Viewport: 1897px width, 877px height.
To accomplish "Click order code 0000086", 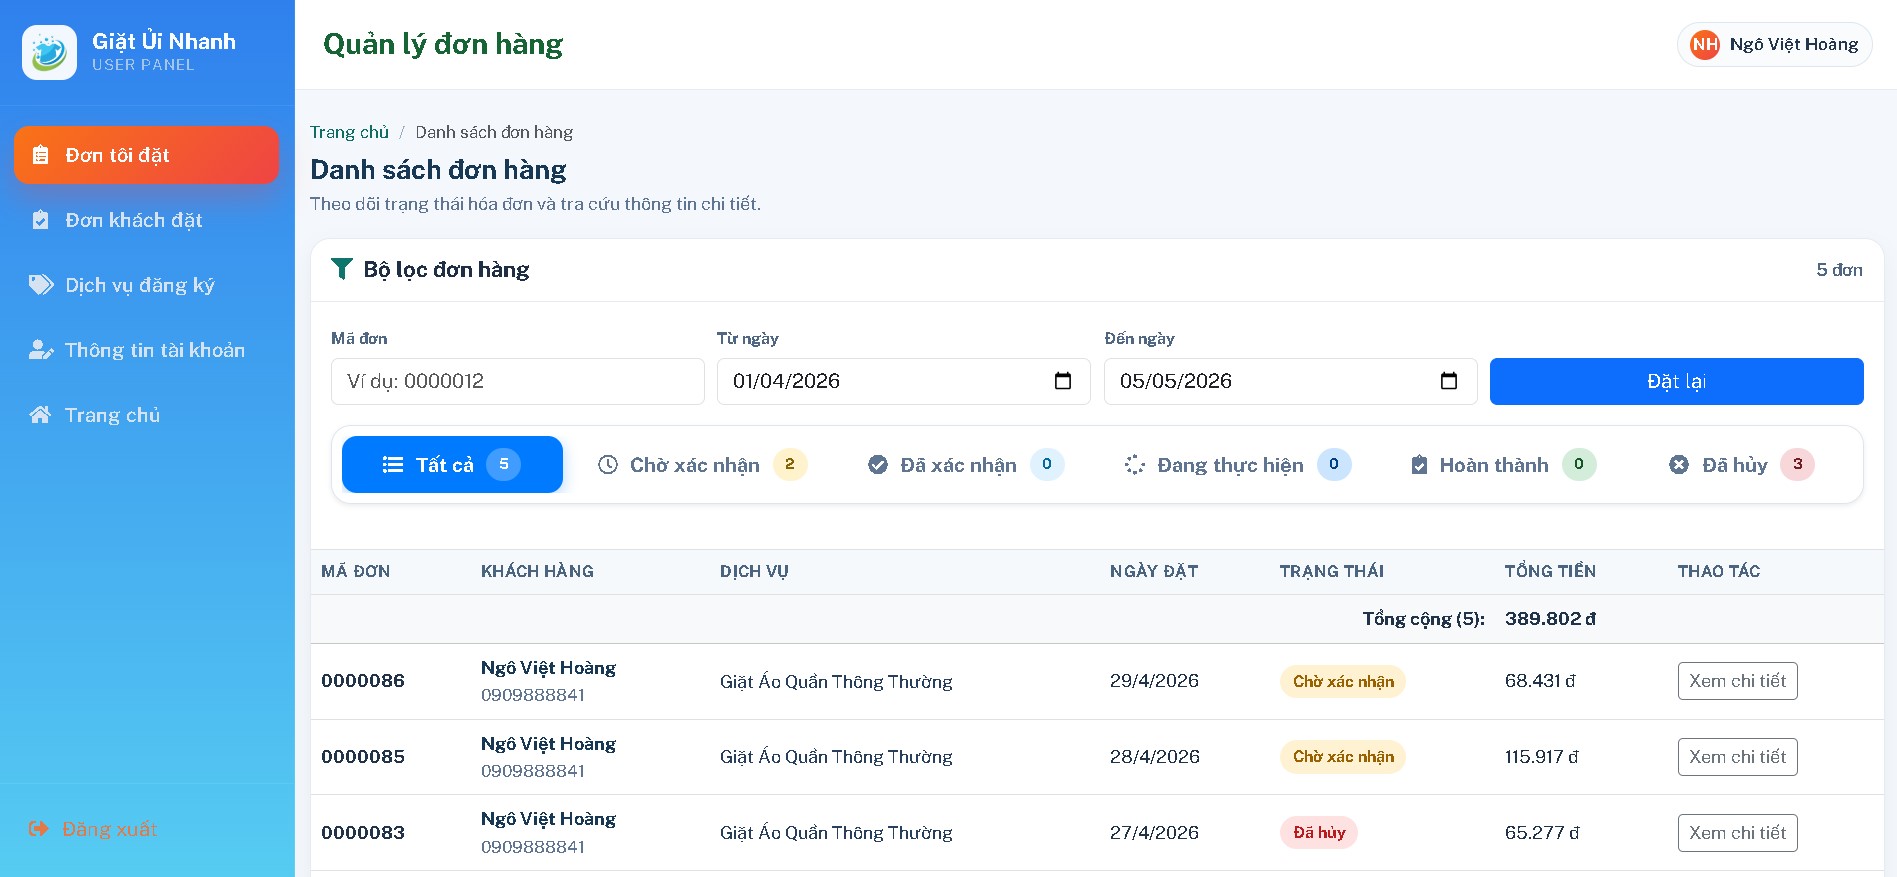I will click(x=363, y=681).
